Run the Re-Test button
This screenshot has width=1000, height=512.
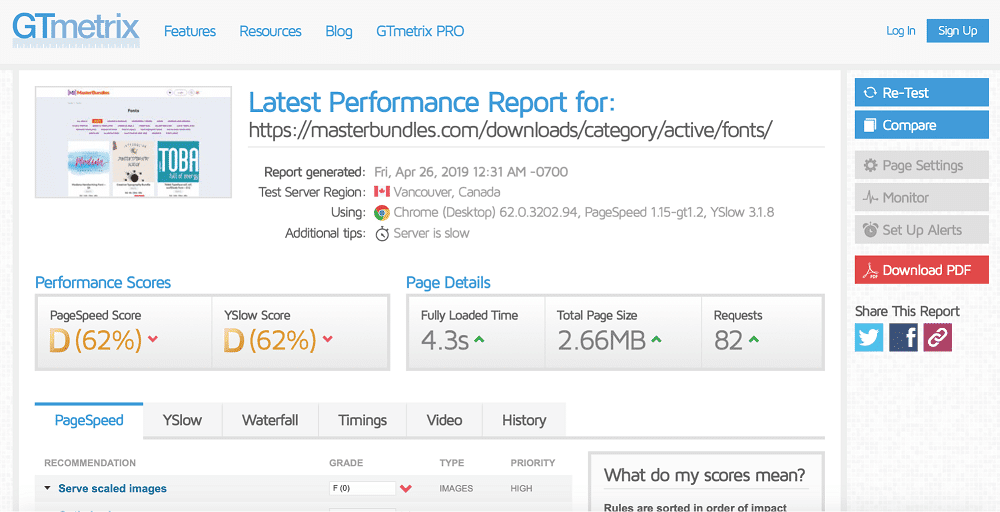point(922,93)
